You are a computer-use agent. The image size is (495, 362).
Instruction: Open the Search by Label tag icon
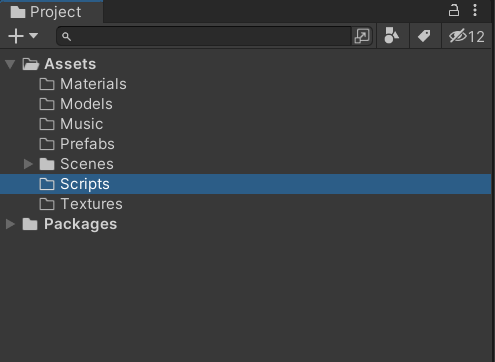(x=424, y=36)
